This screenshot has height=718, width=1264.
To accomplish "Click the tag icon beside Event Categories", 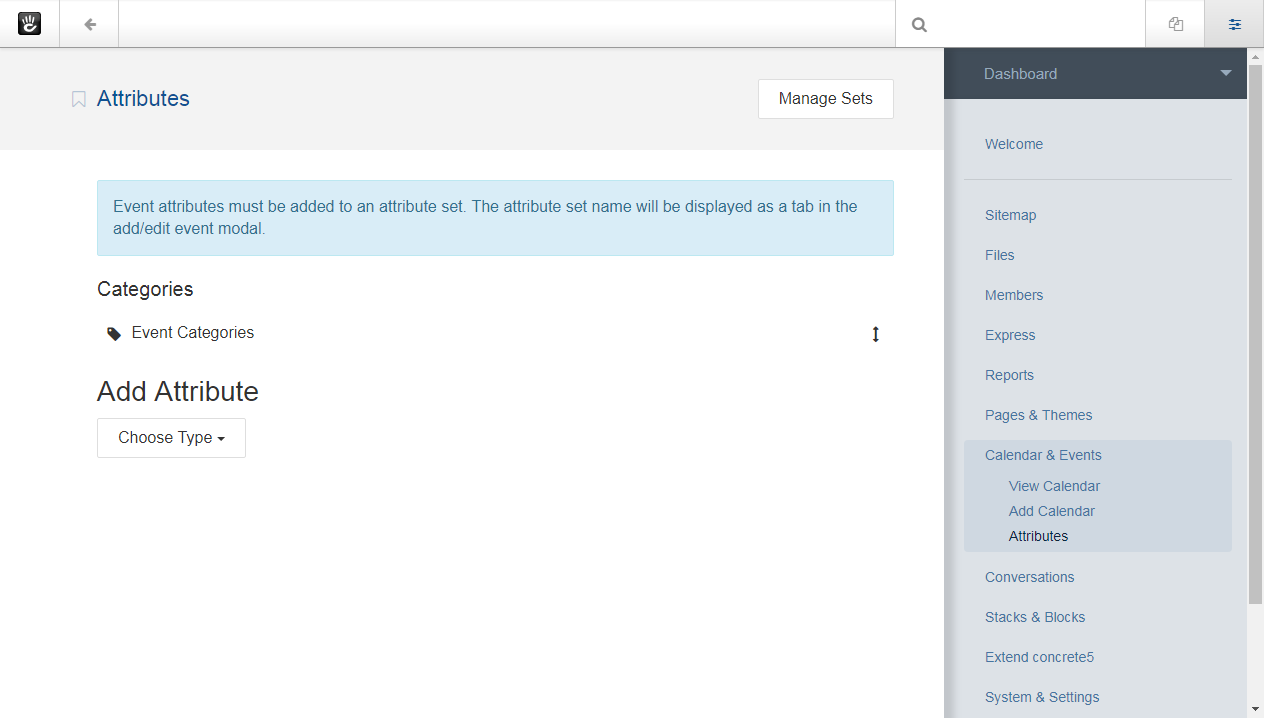I will pos(113,333).
